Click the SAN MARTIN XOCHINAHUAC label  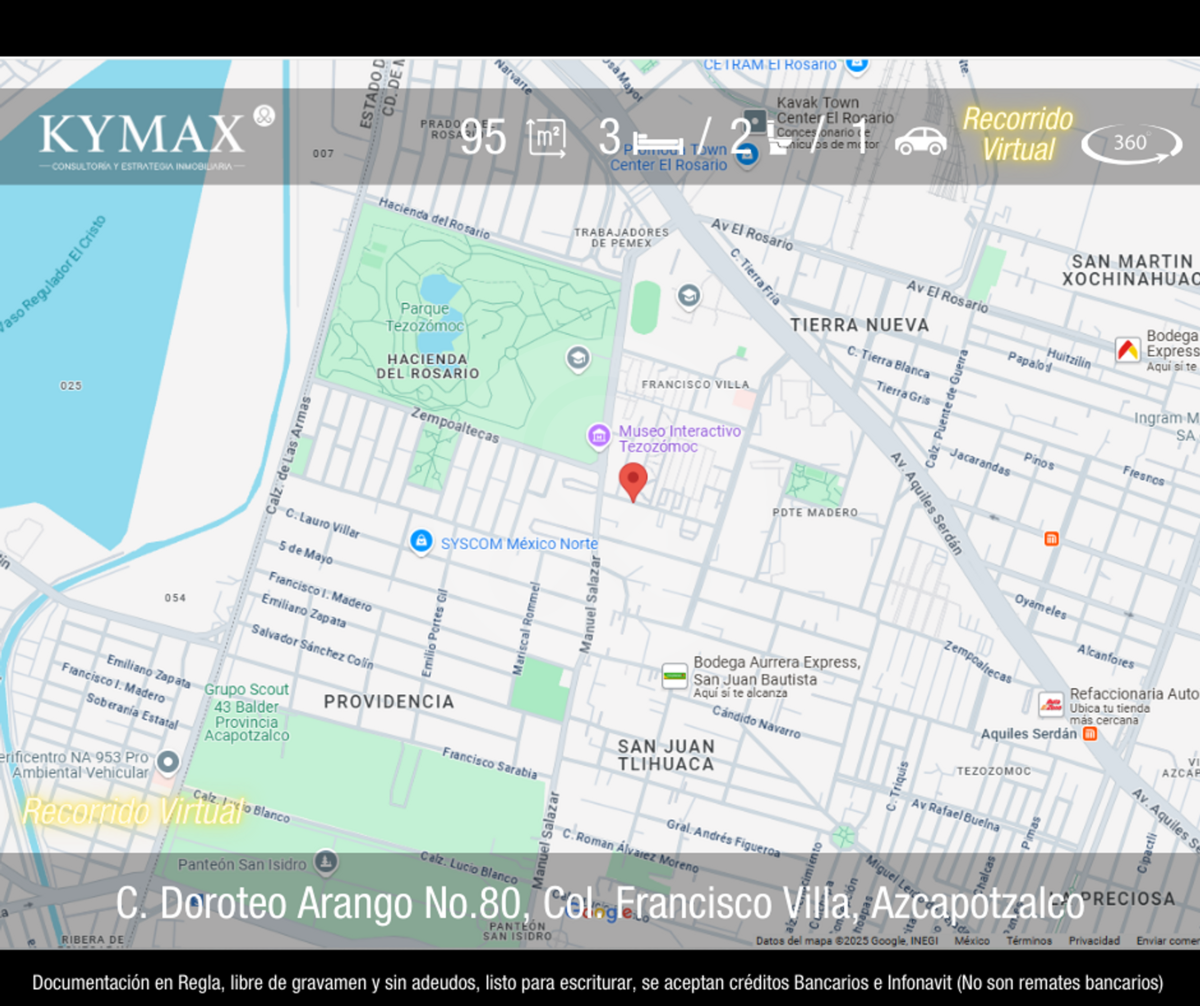(x=1133, y=270)
